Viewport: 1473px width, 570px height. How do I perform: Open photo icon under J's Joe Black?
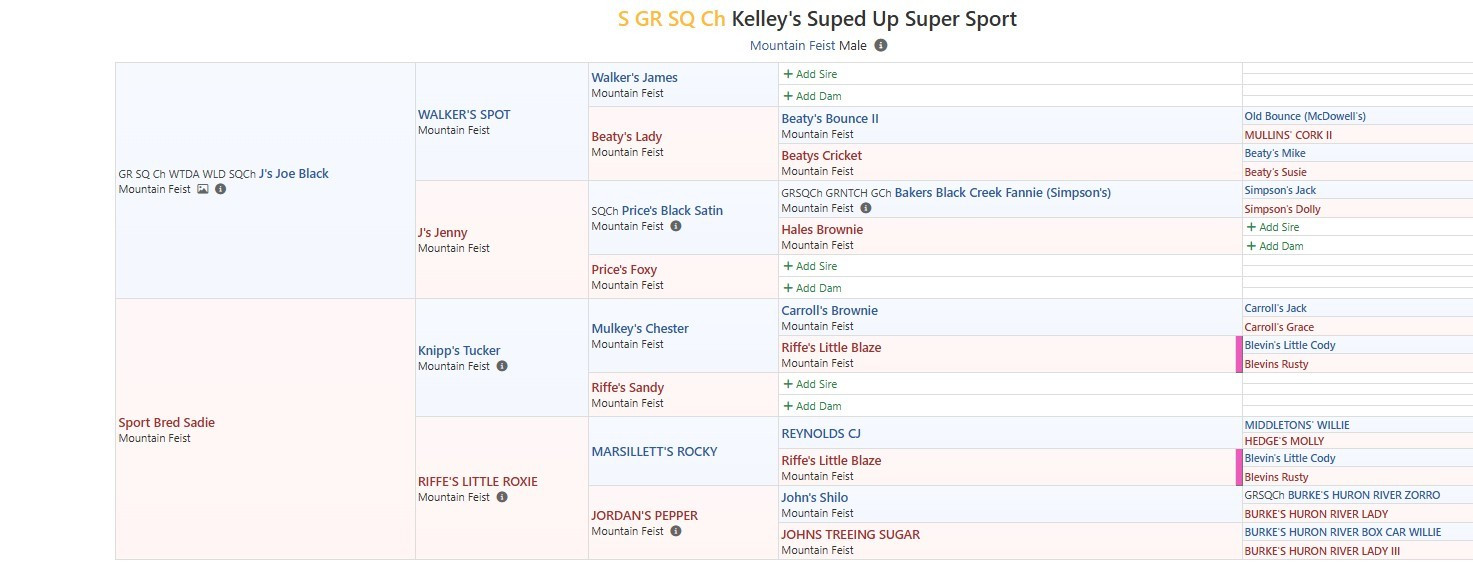(203, 189)
